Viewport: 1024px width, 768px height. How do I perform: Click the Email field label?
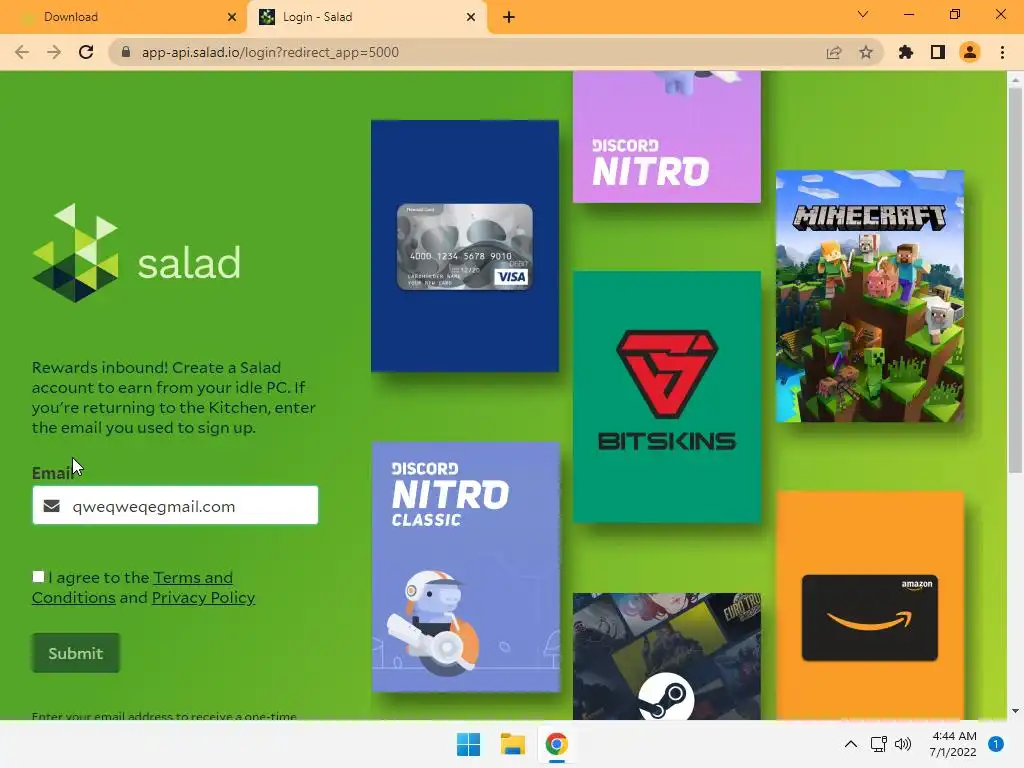52,473
